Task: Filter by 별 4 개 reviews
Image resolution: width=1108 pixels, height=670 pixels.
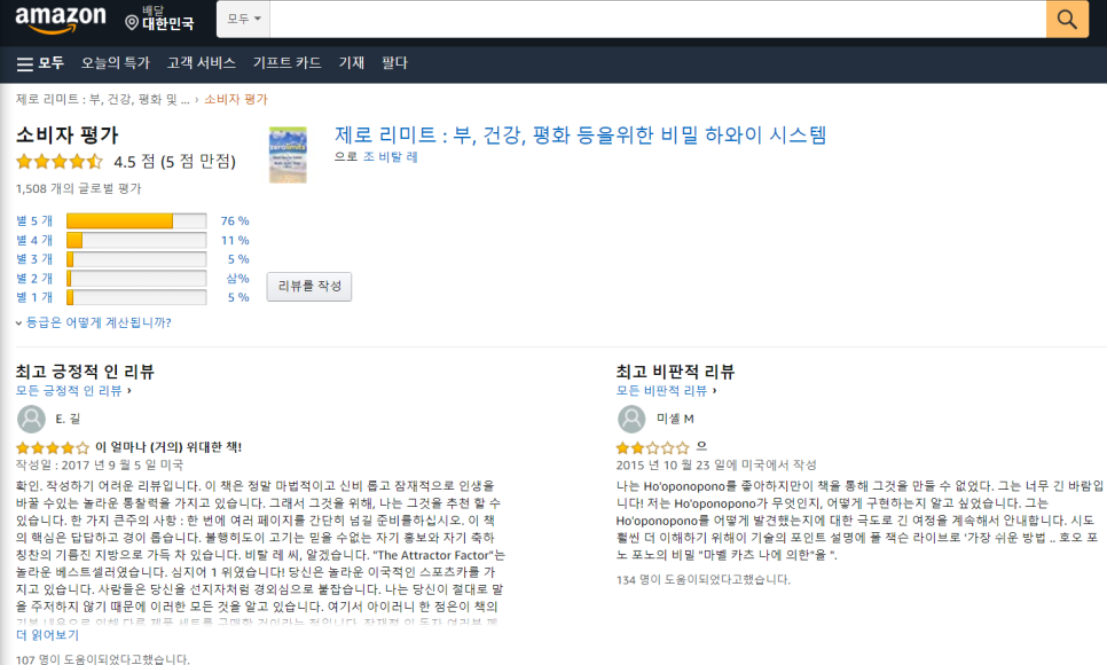Action: click(x=35, y=240)
